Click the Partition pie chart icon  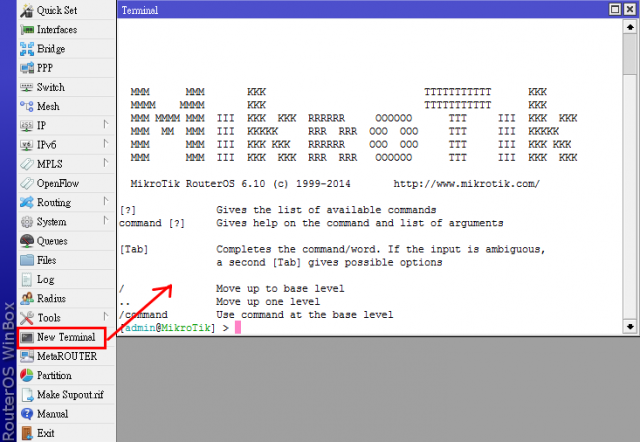[x=27, y=375]
